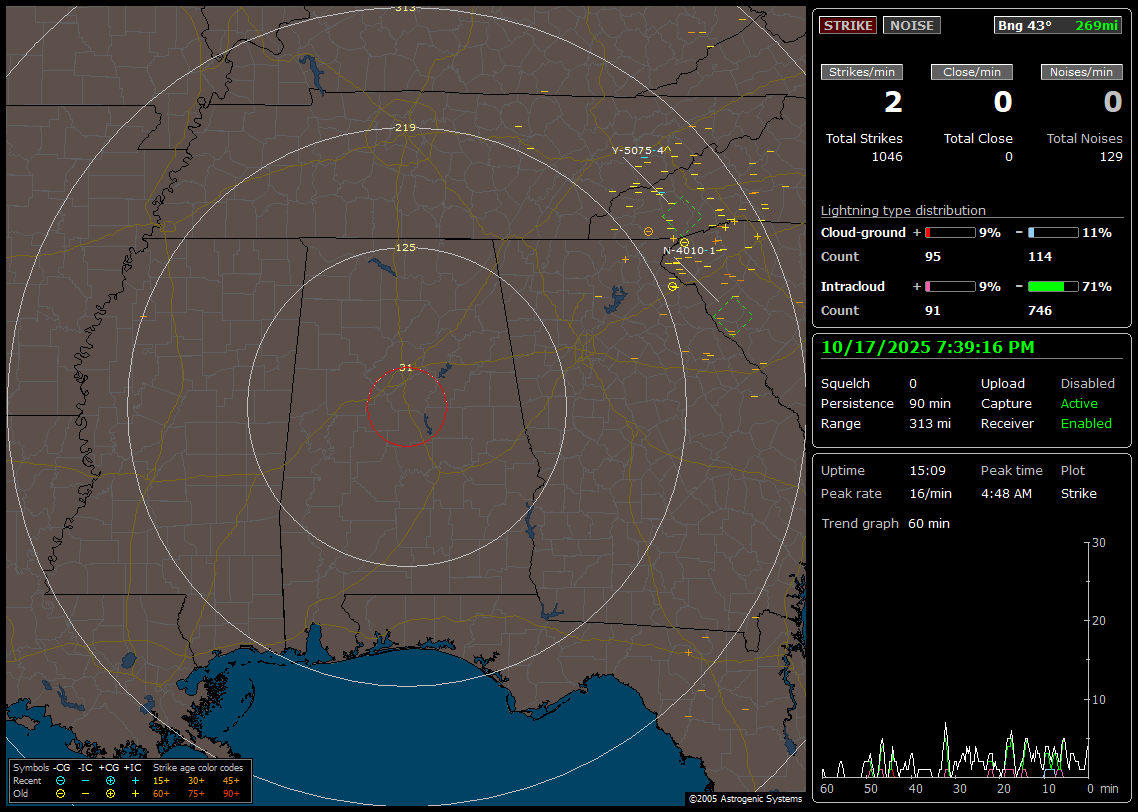The image size is (1138, 812).
Task: Click the Recent +IC plus symbol in legend
Action: pos(135,780)
